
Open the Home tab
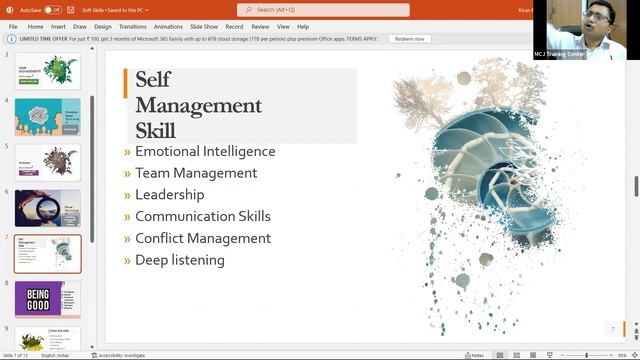pos(36,27)
